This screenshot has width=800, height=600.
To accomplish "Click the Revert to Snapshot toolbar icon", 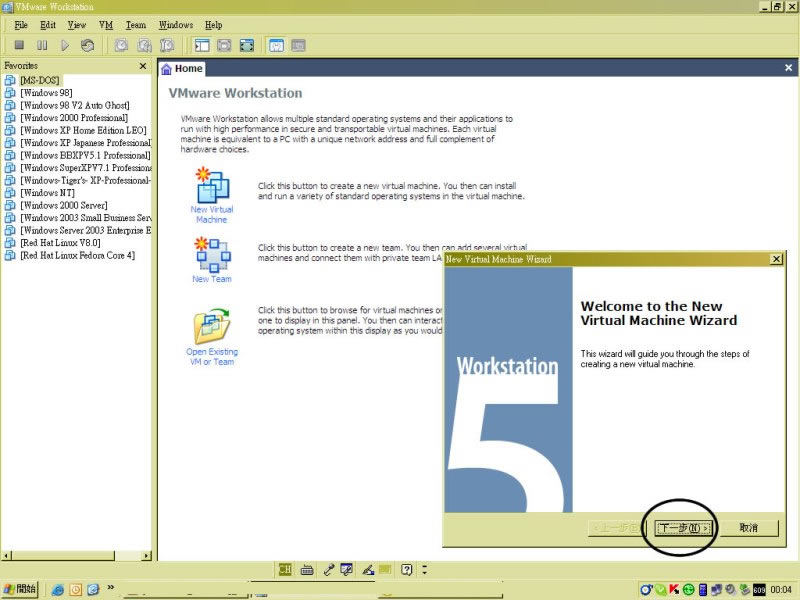I will 144,45.
